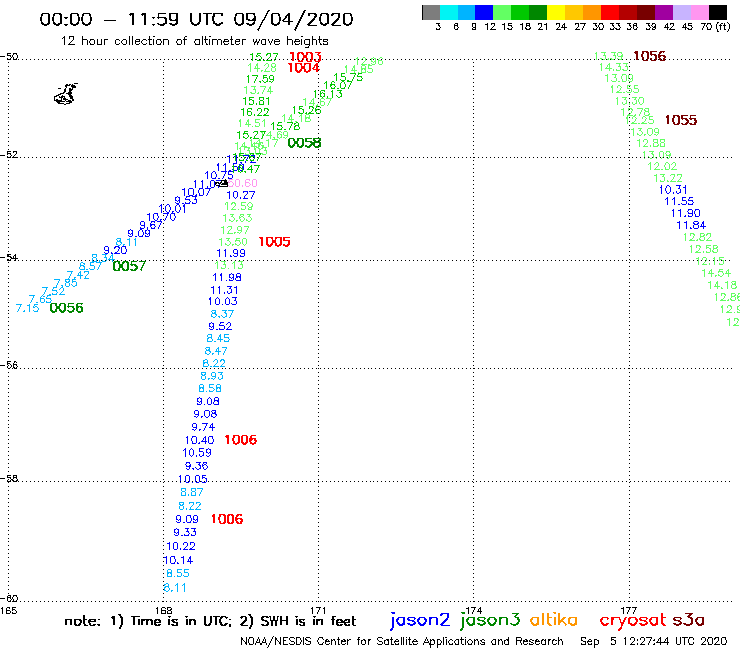Click the longitude axis label 171
Image resolution: width=740 pixels, height=650 pixels.
[x=318, y=610]
